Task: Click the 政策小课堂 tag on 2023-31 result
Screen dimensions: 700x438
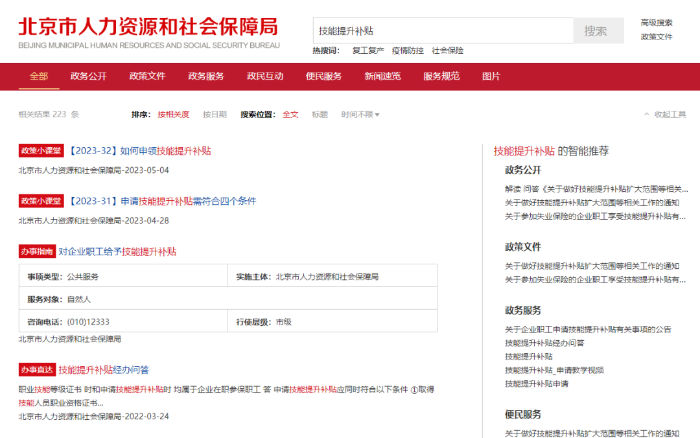Action: click(40, 201)
